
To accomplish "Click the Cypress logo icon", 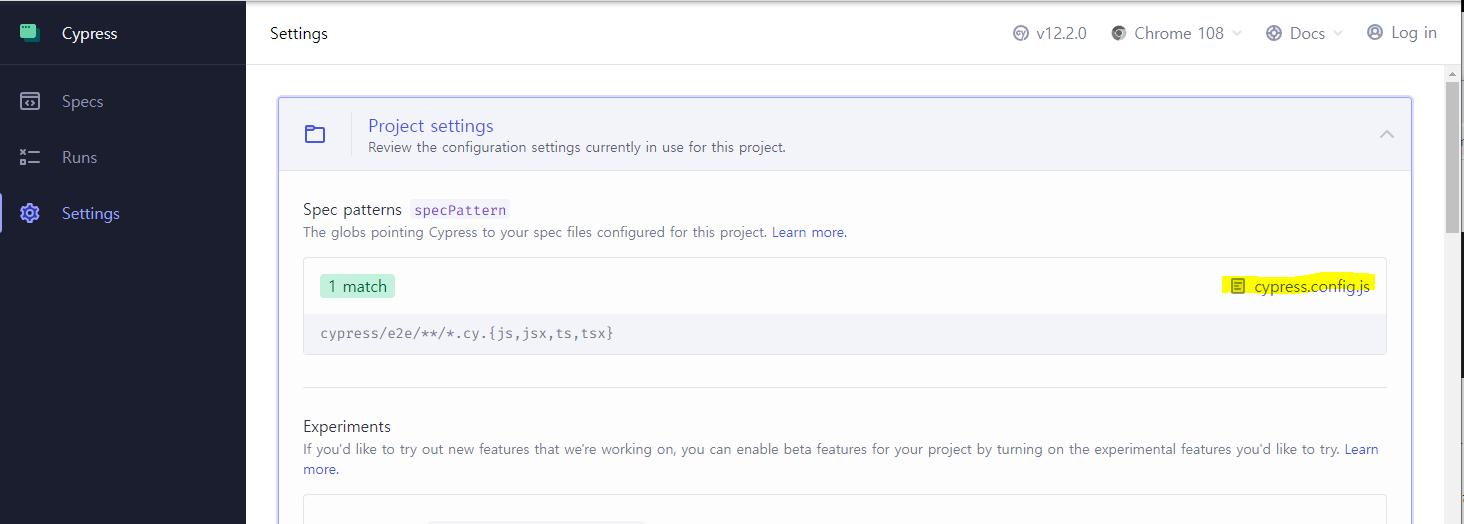I will point(30,33).
